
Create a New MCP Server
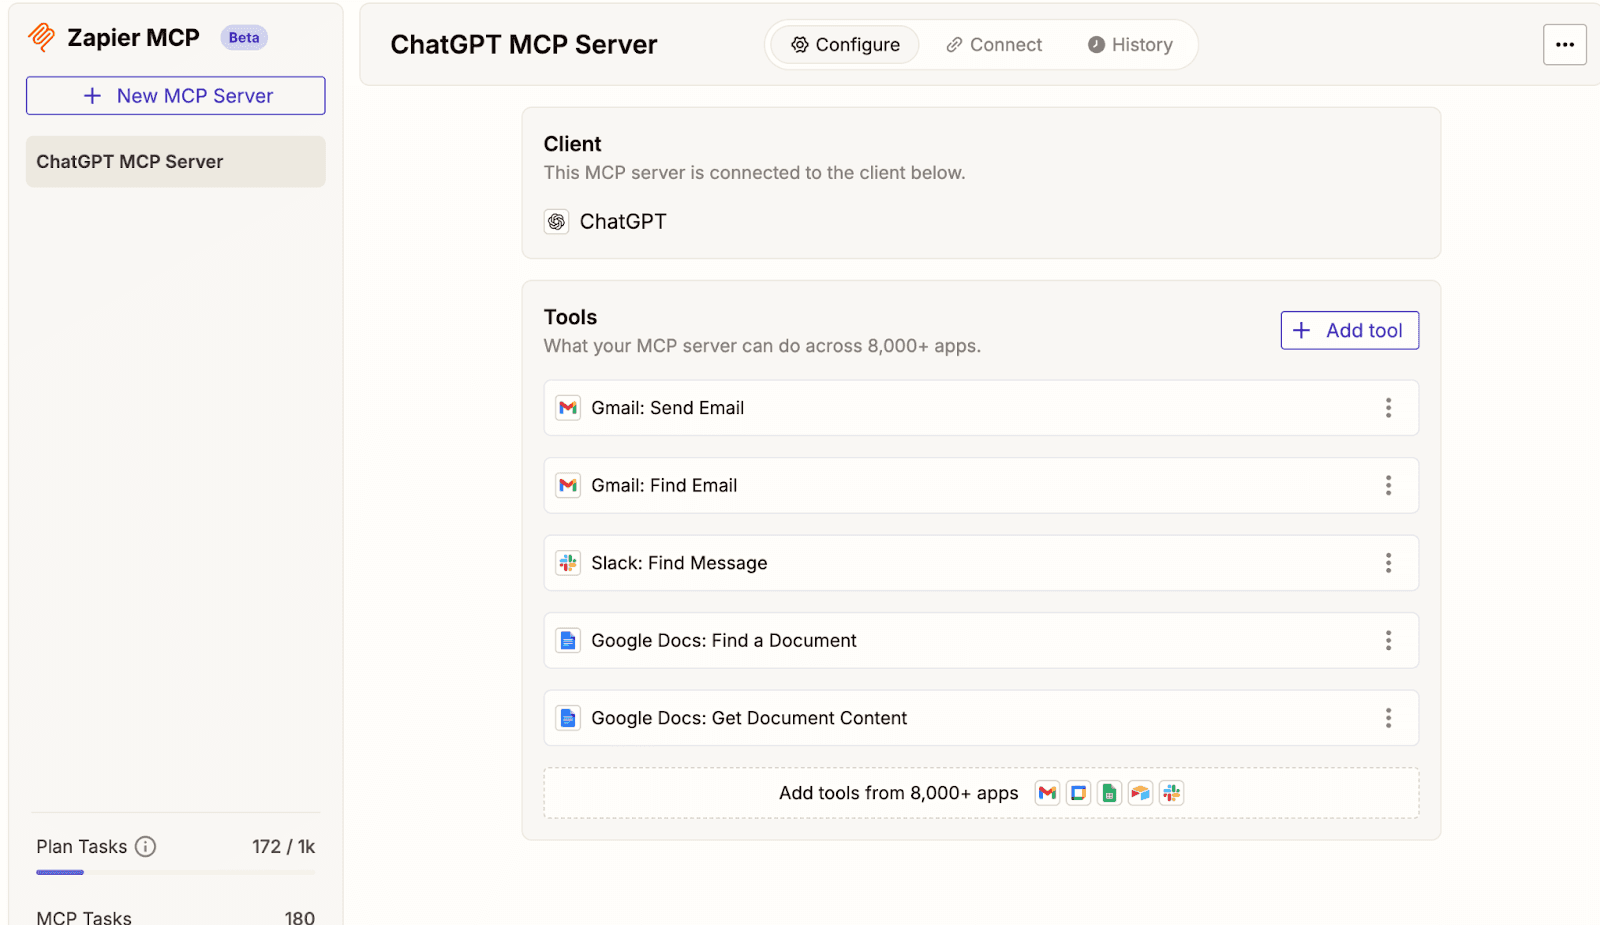click(x=176, y=96)
